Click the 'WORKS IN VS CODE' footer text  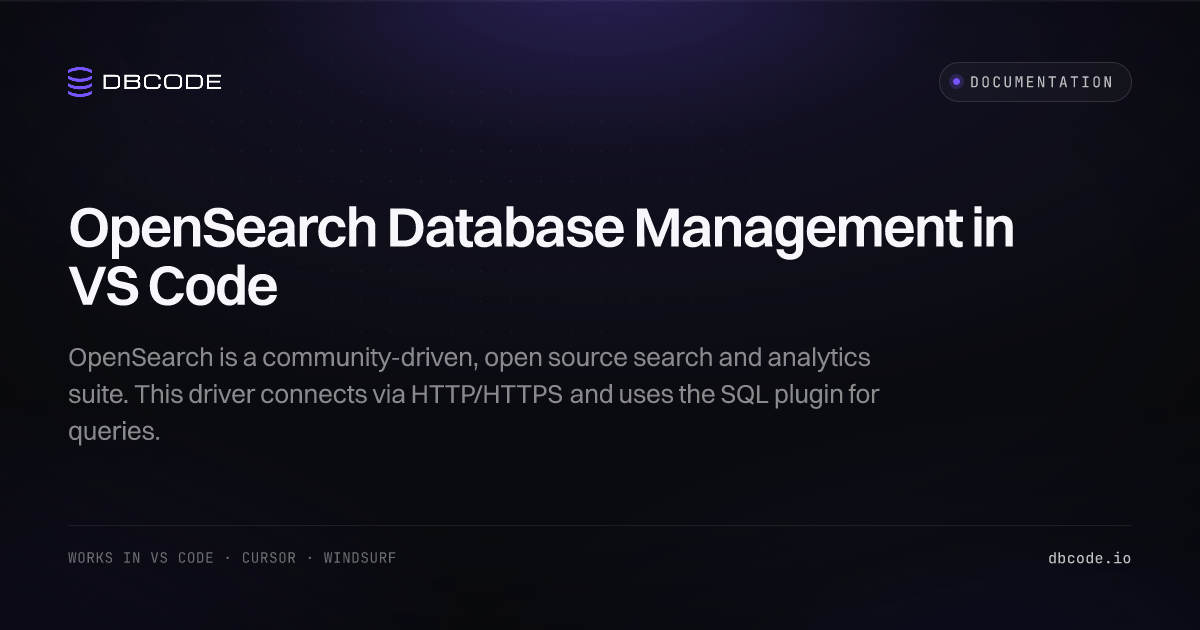[x=141, y=558]
